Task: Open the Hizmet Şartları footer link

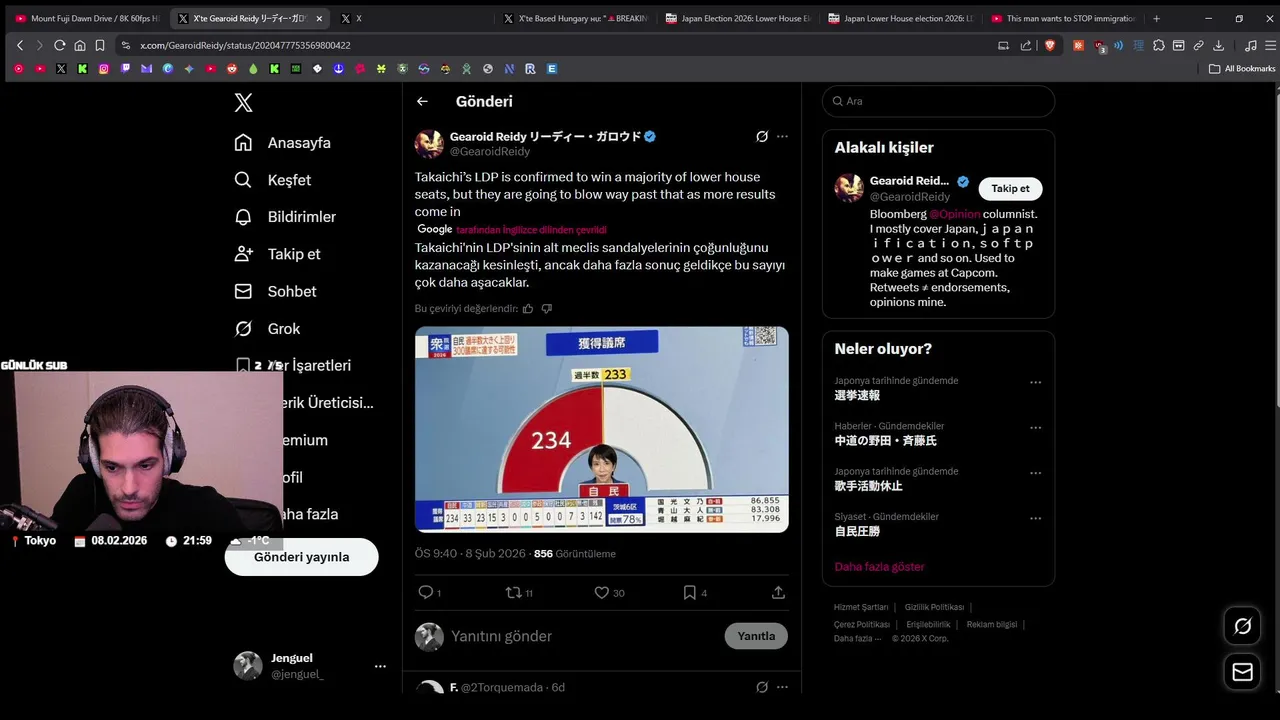Action: click(x=861, y=607)
